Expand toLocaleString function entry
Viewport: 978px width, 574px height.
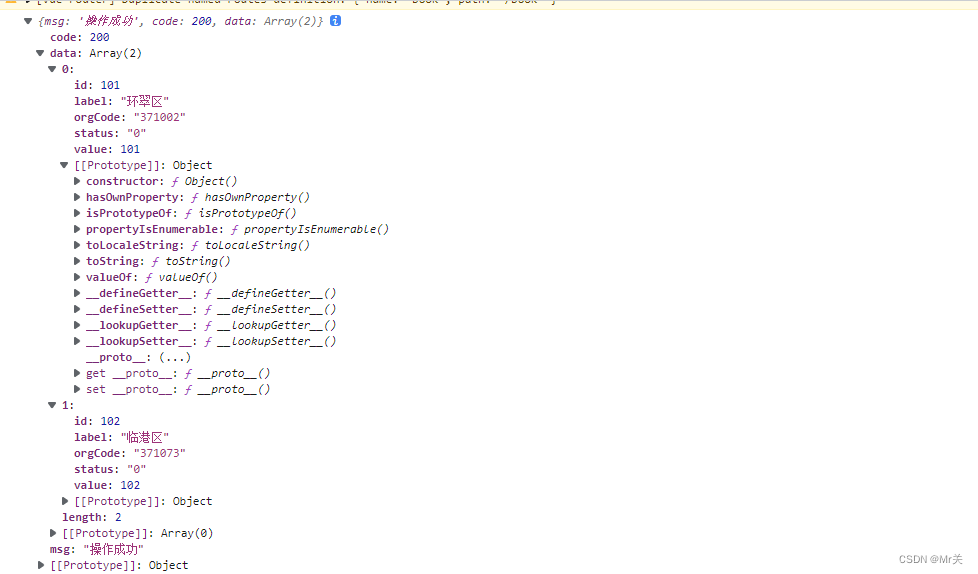tap(77, 245)
